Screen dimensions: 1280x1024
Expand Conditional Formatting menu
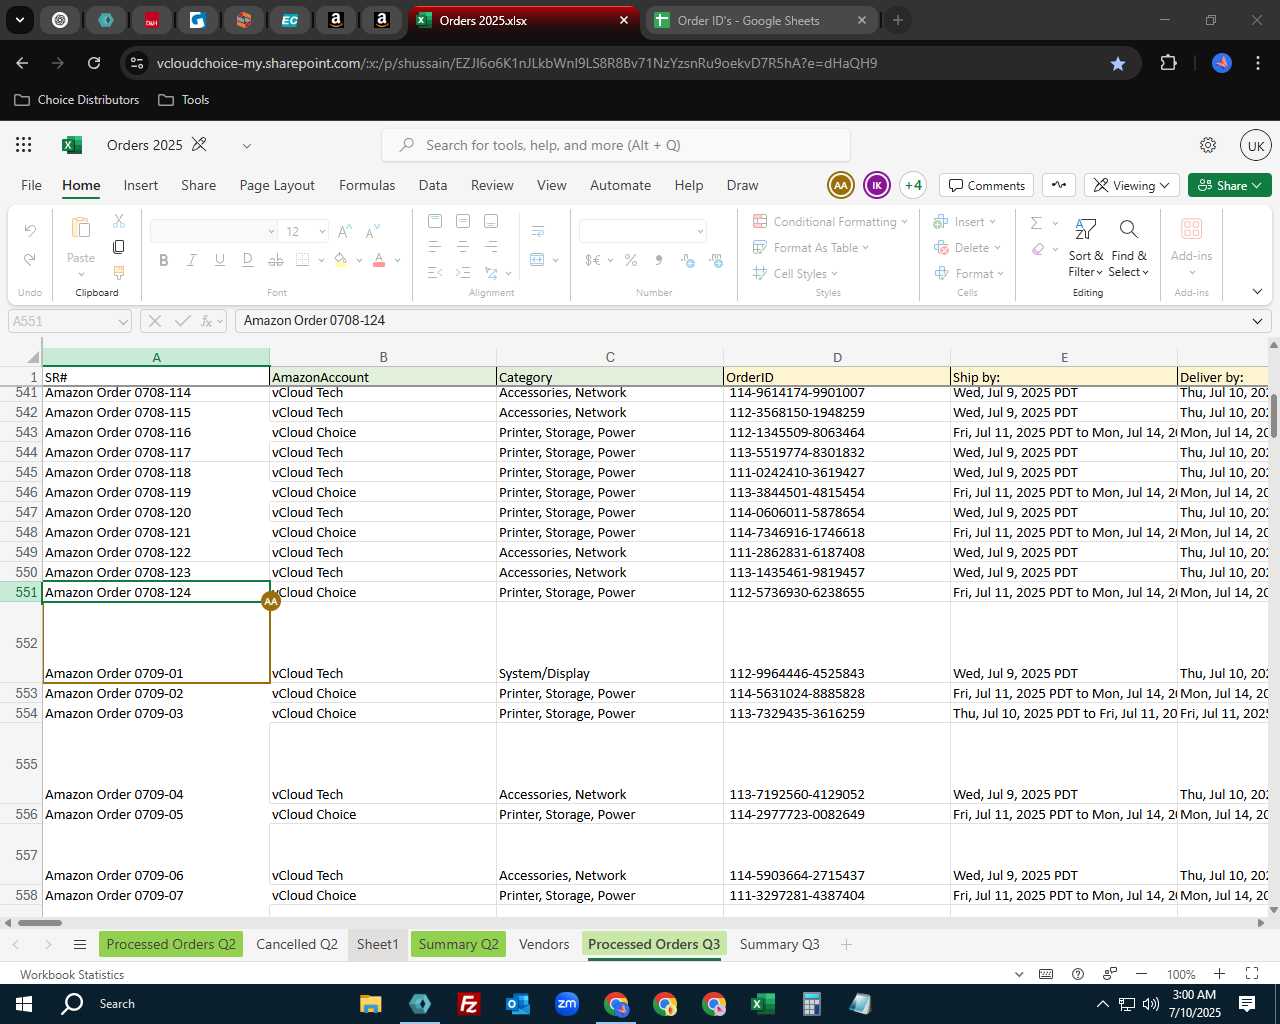[x=830, y=222]
